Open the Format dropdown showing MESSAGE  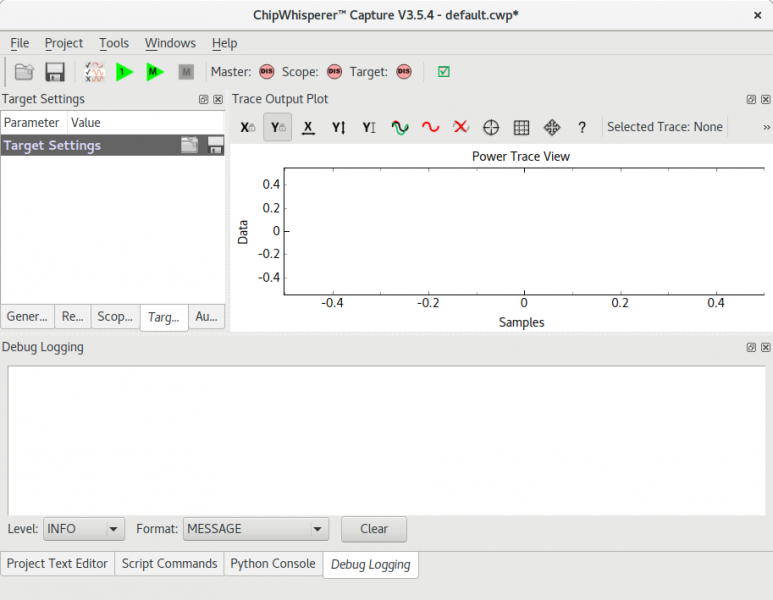[256, 529]
